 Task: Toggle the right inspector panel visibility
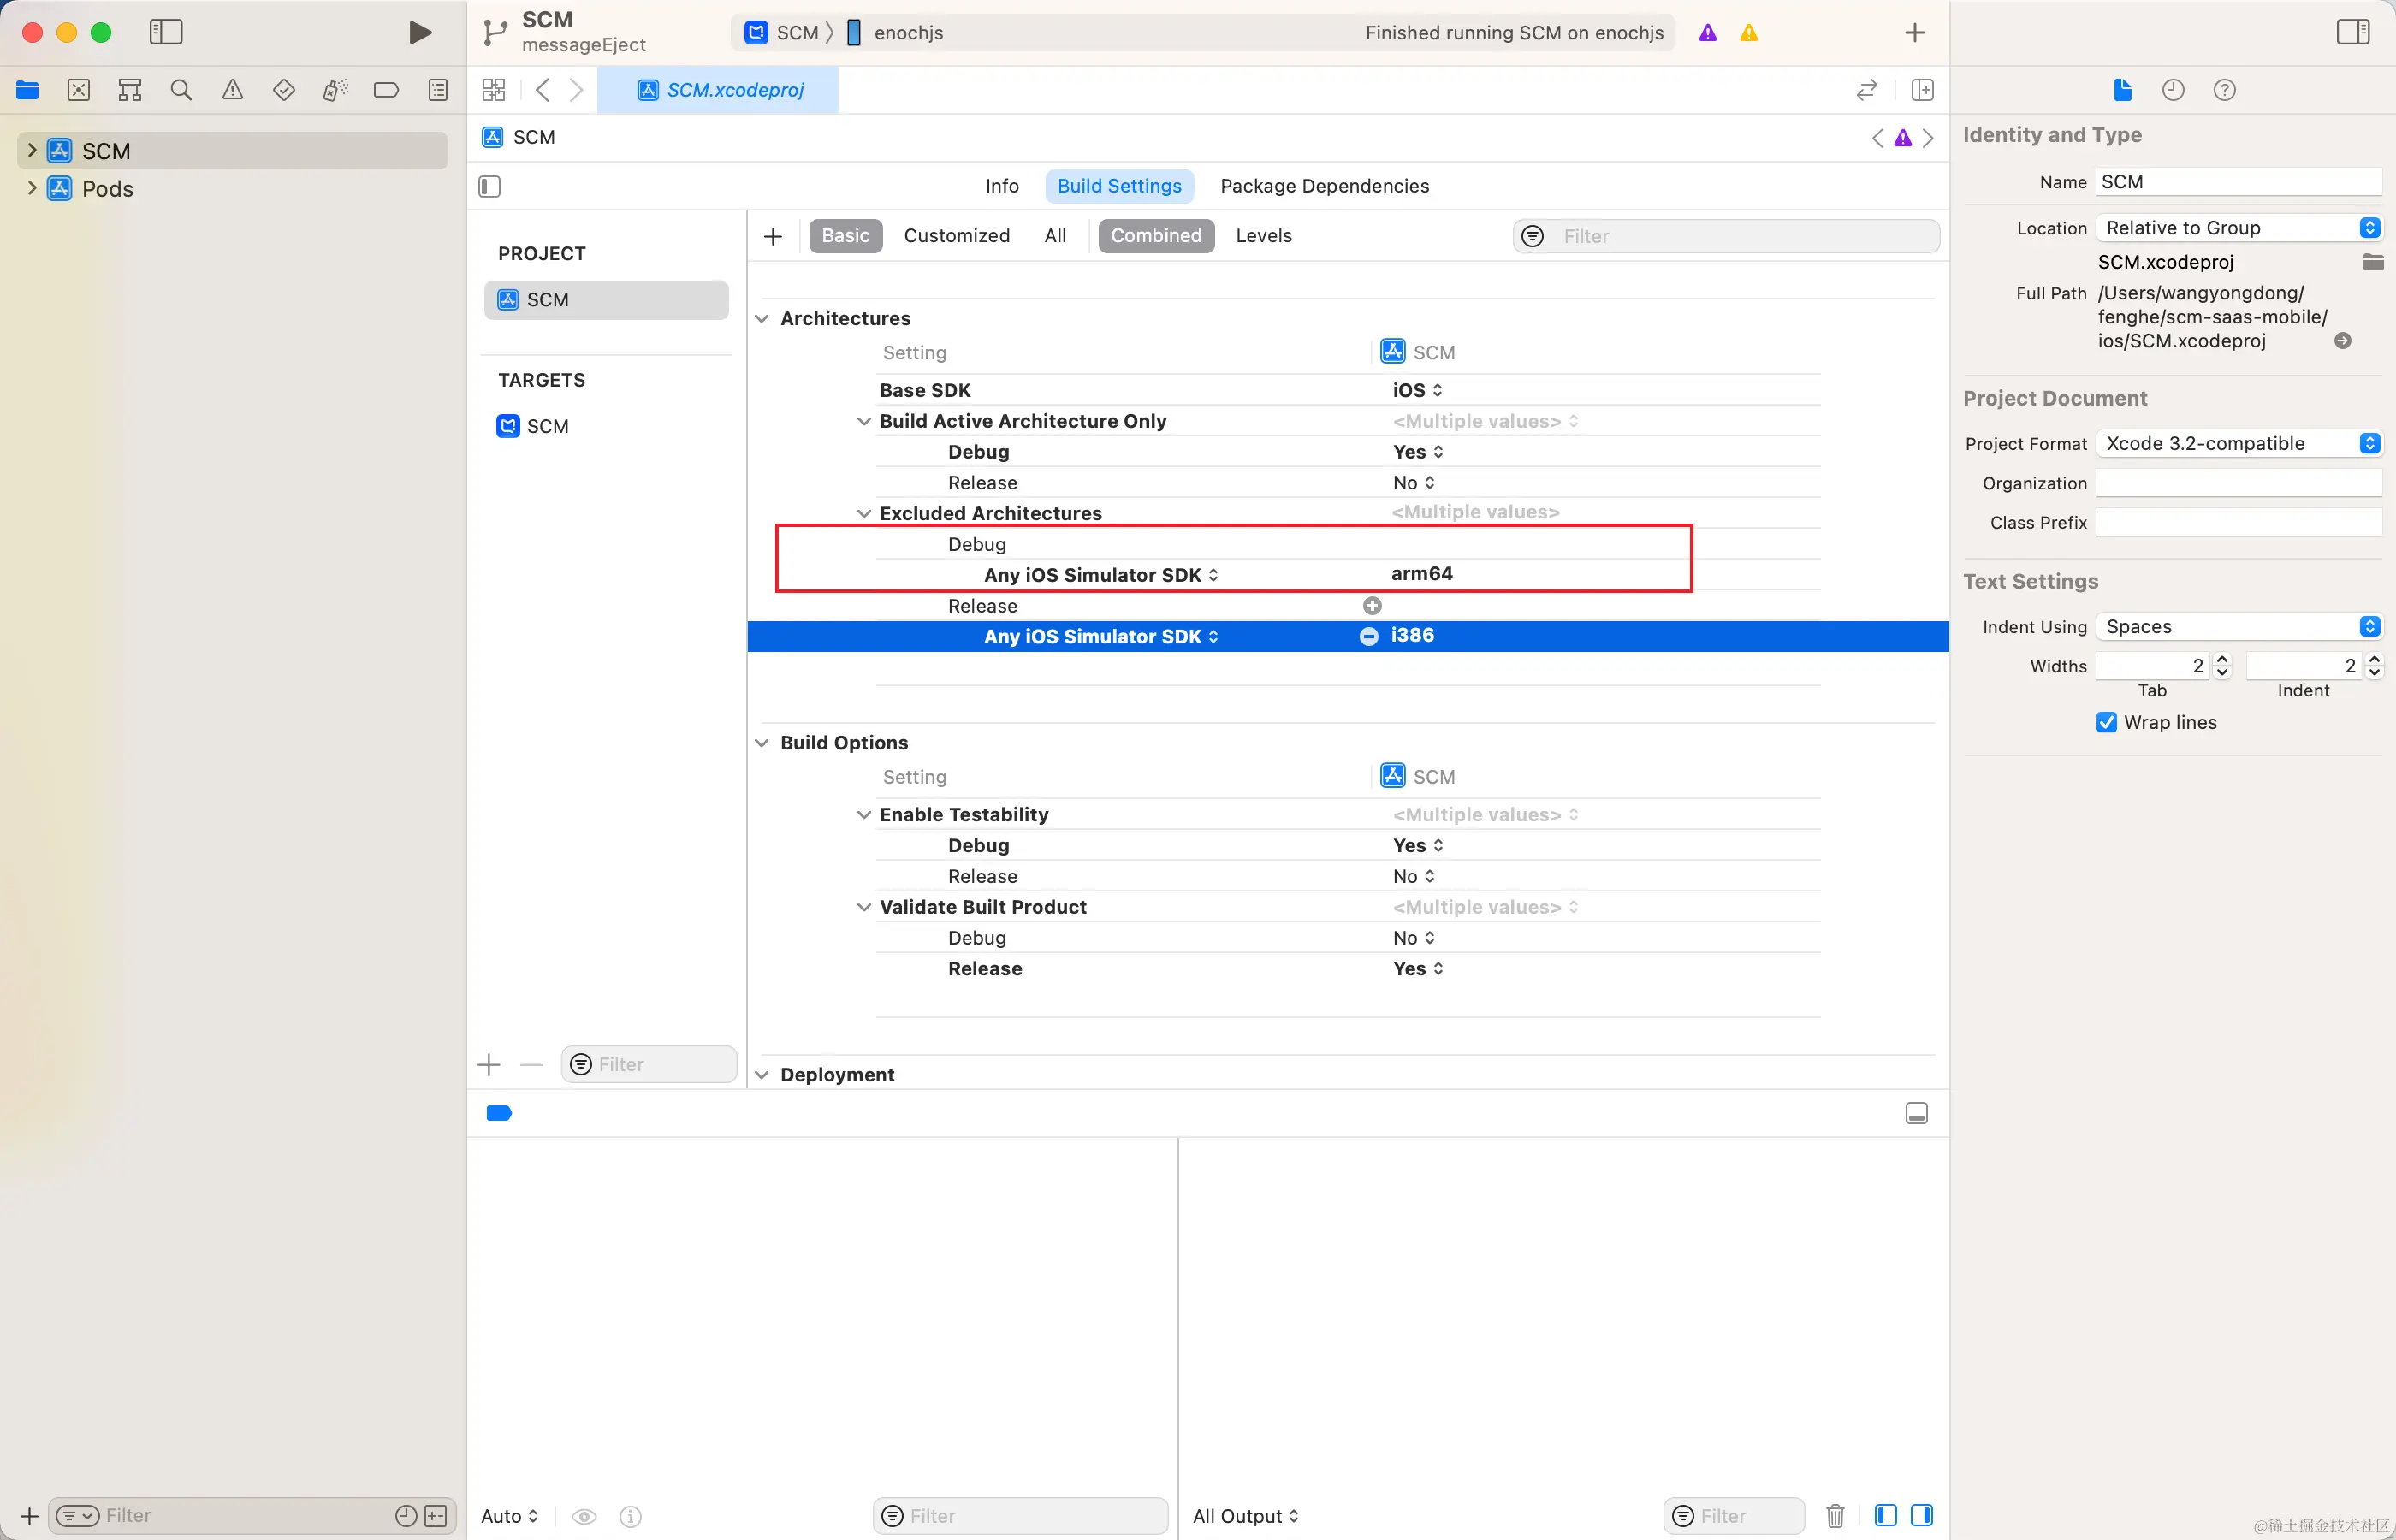[2352, 32]
